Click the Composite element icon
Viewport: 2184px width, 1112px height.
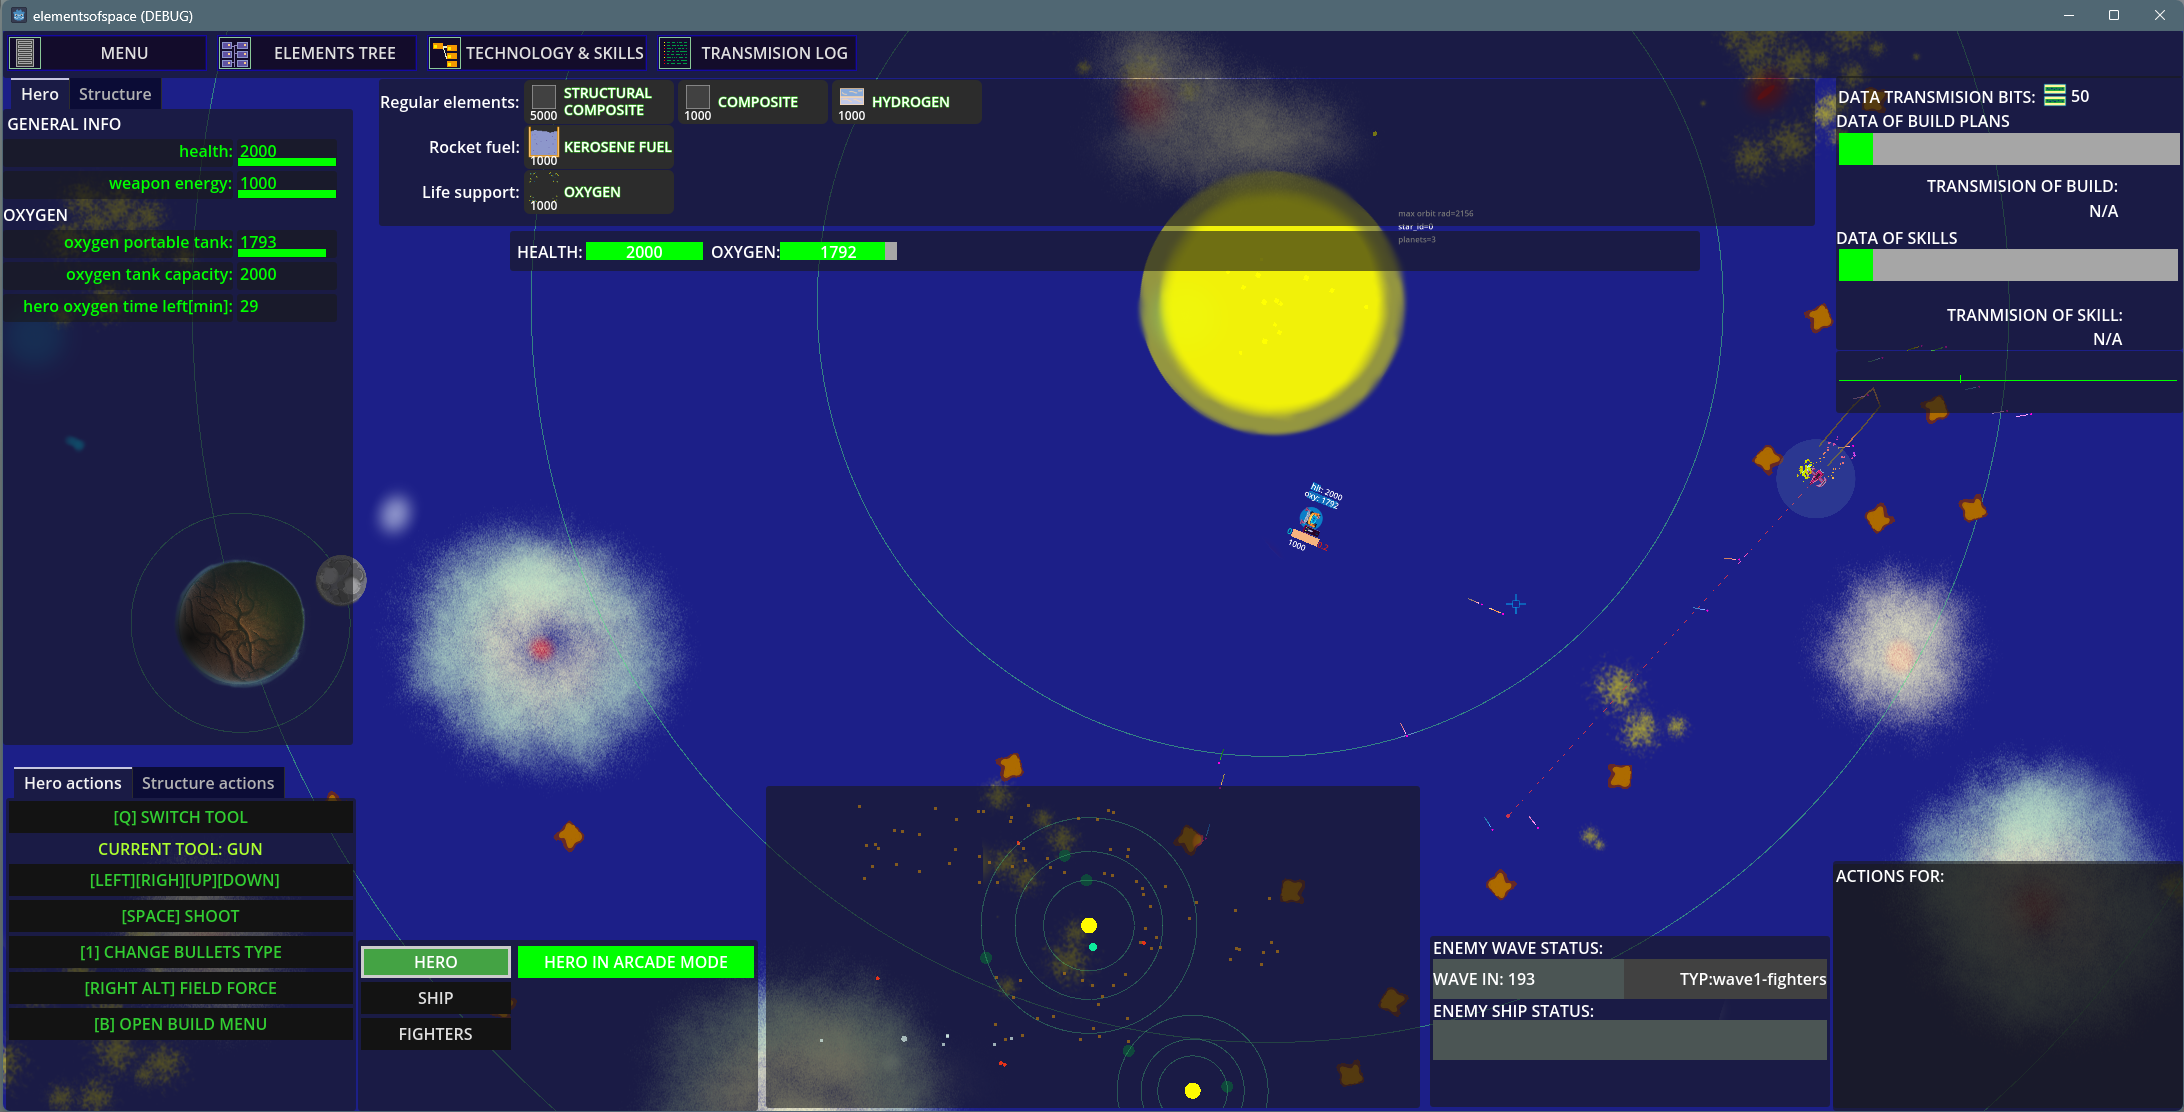(x=697, y=97)
